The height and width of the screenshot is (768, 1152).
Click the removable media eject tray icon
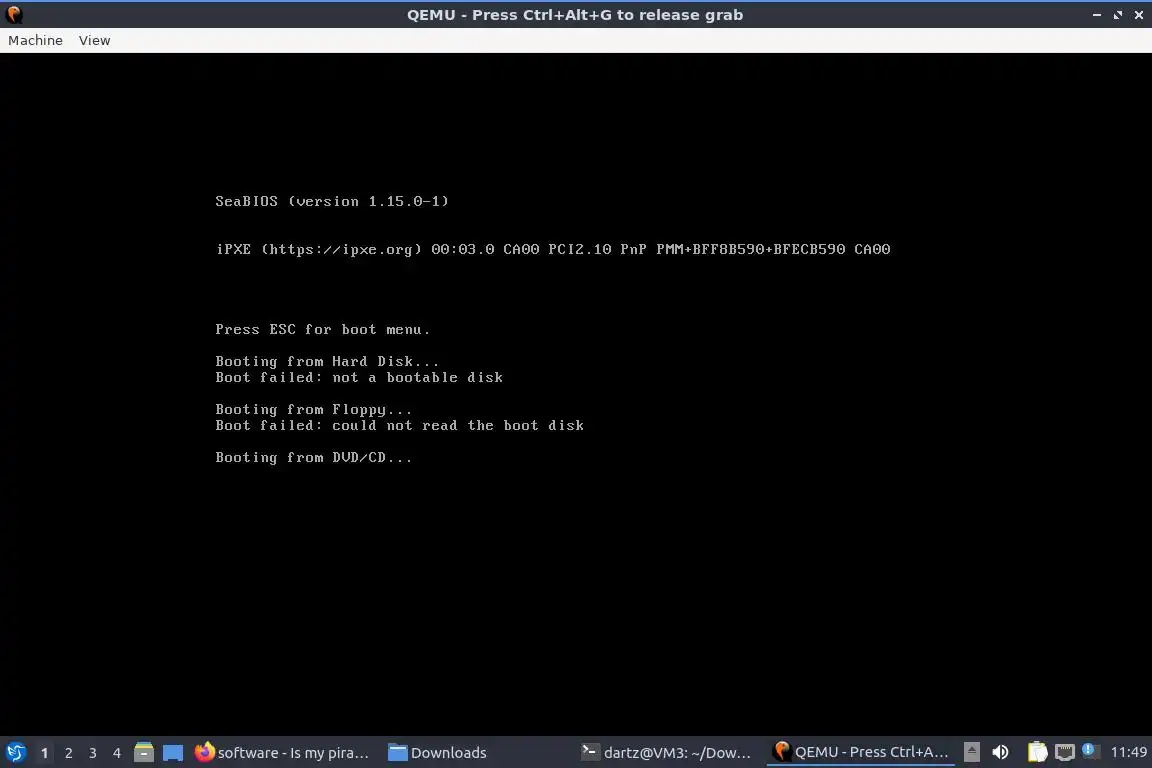tap(971, 753)
